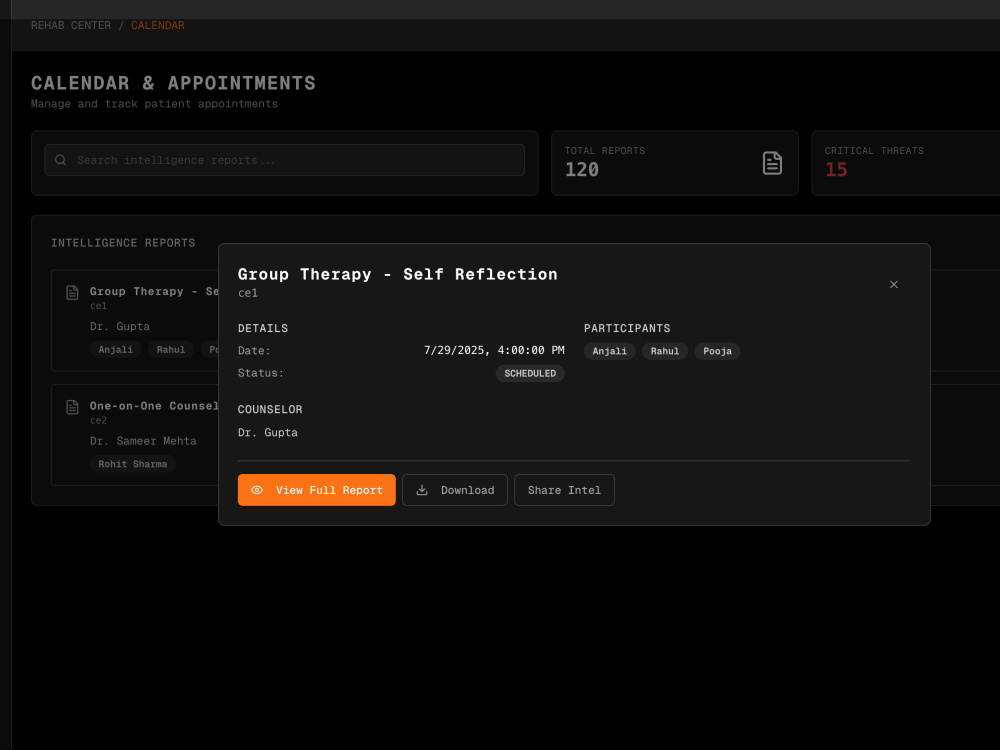Click the eye icon in View Full Report
This screenshot has width=1000, height=750.
point(257,490)
